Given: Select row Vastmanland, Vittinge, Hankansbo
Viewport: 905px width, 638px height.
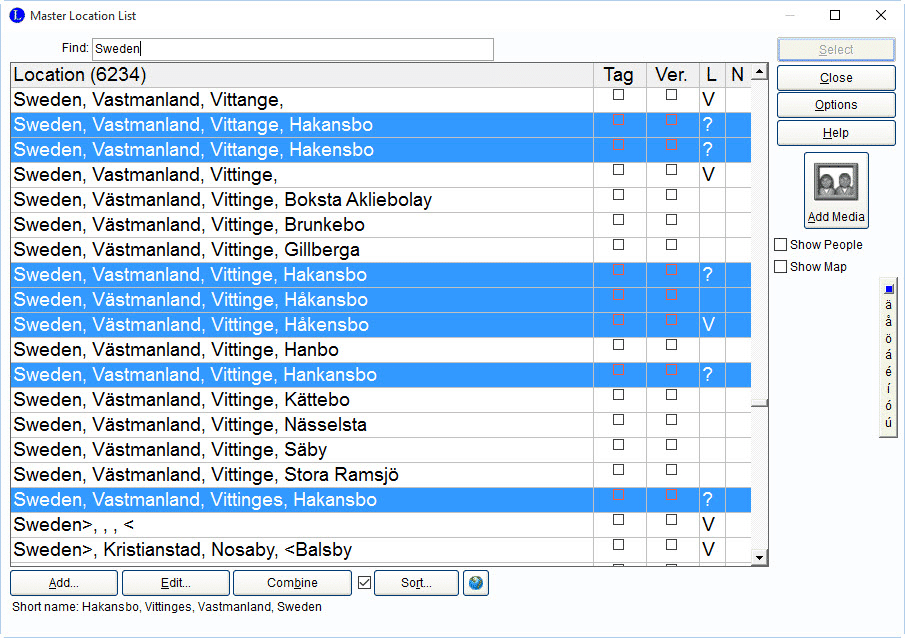Looking at the screenshot, I should (381, 375).
